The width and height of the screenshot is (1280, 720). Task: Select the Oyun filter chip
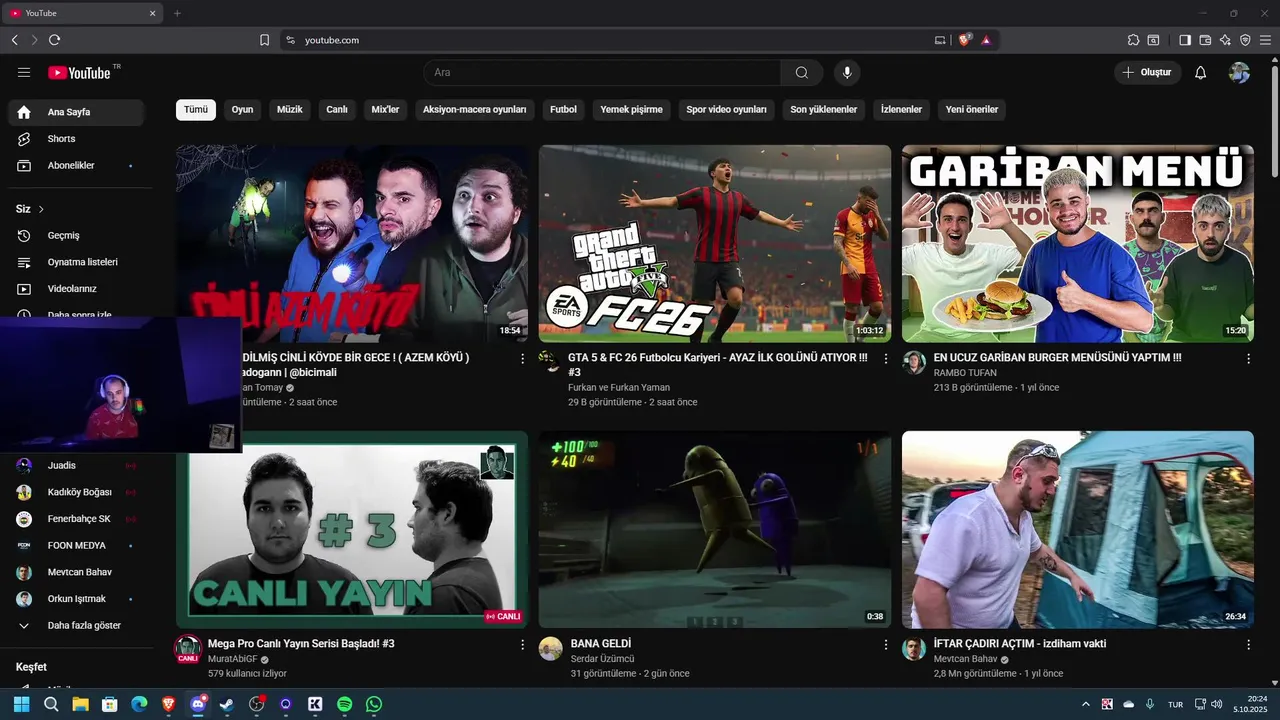pyautogui.click(x=243, y=110)
